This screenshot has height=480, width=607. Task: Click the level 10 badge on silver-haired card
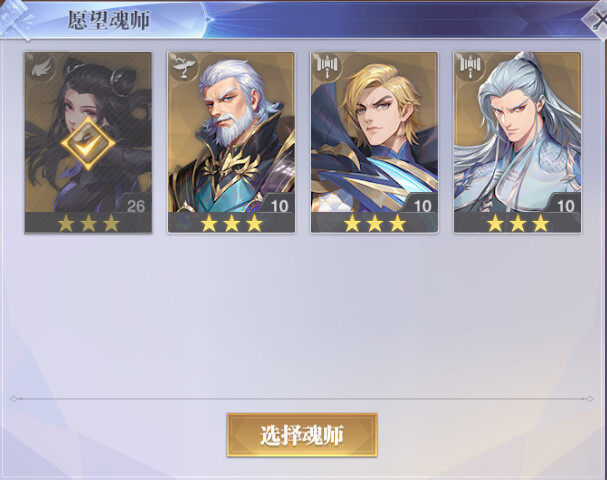(565, 204)
